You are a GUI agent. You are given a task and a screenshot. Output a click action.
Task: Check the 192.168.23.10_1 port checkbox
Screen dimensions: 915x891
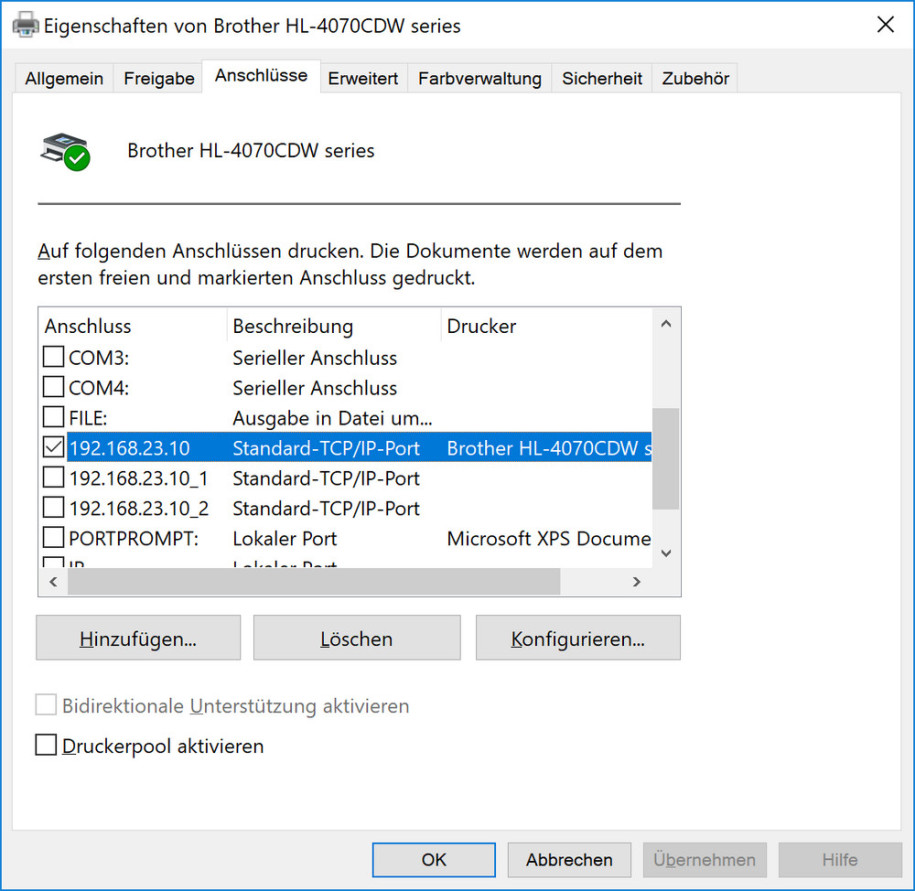[54, 478]
